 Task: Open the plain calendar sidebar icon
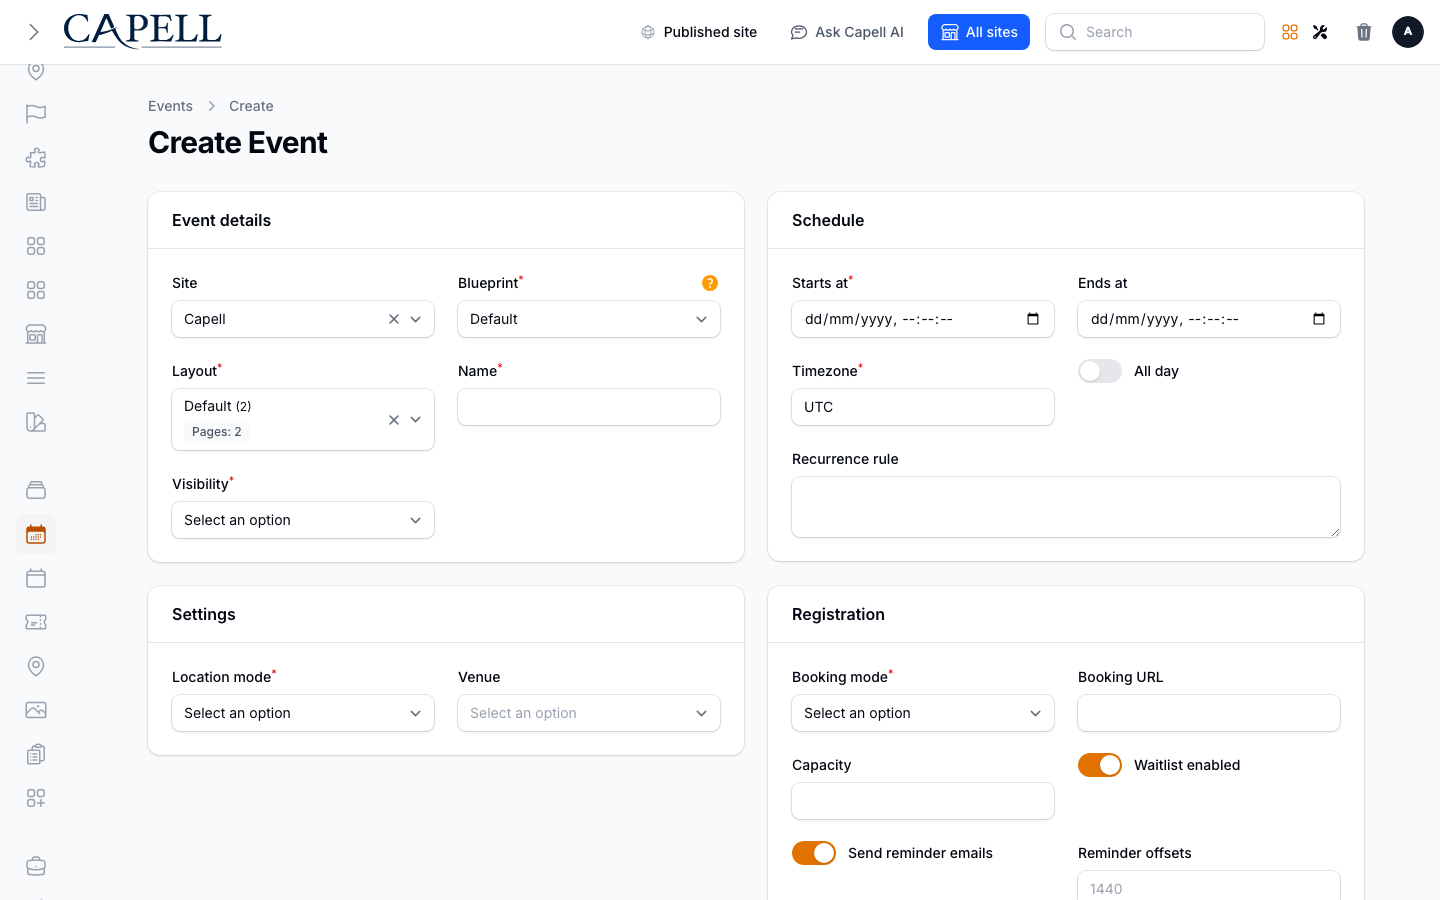click(x=36, y=578)
